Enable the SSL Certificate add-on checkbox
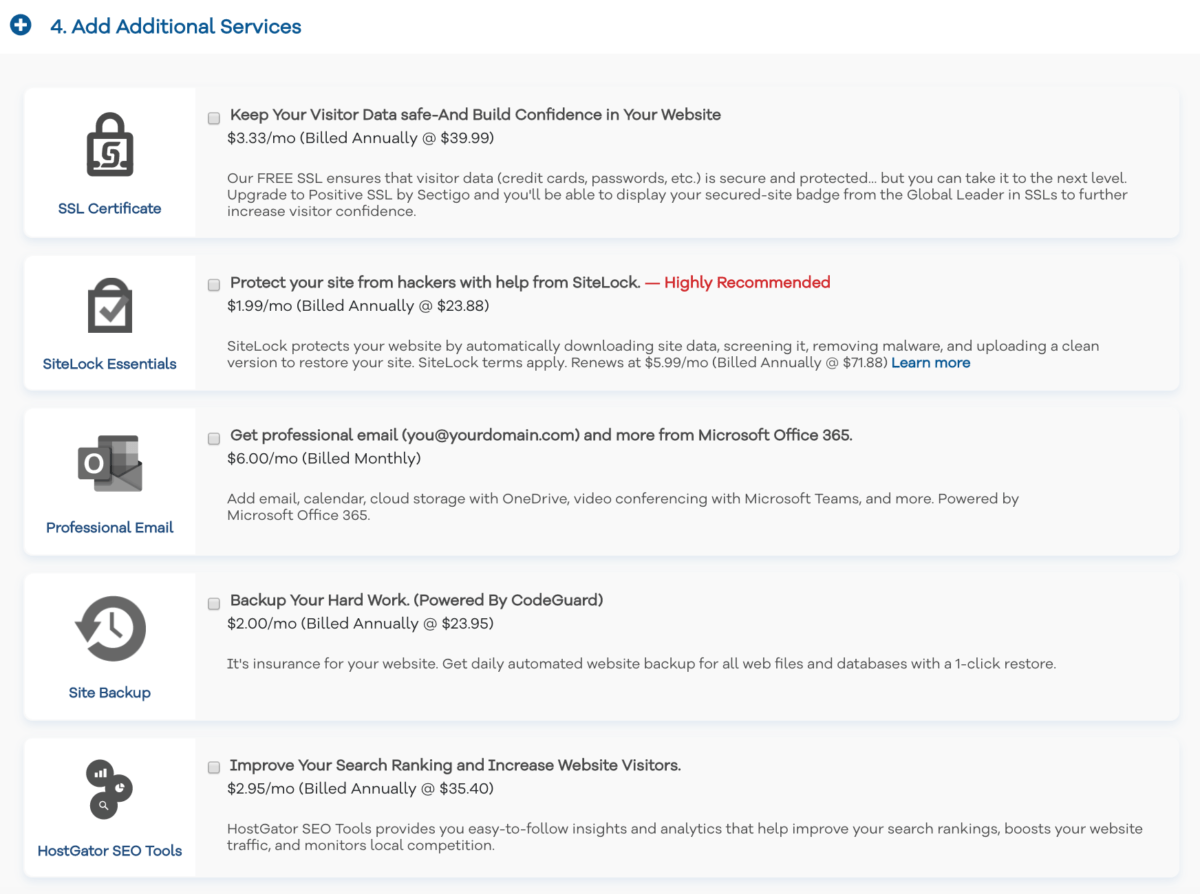This screenshot has width=1200, height=894. click(x=214, y=117)
